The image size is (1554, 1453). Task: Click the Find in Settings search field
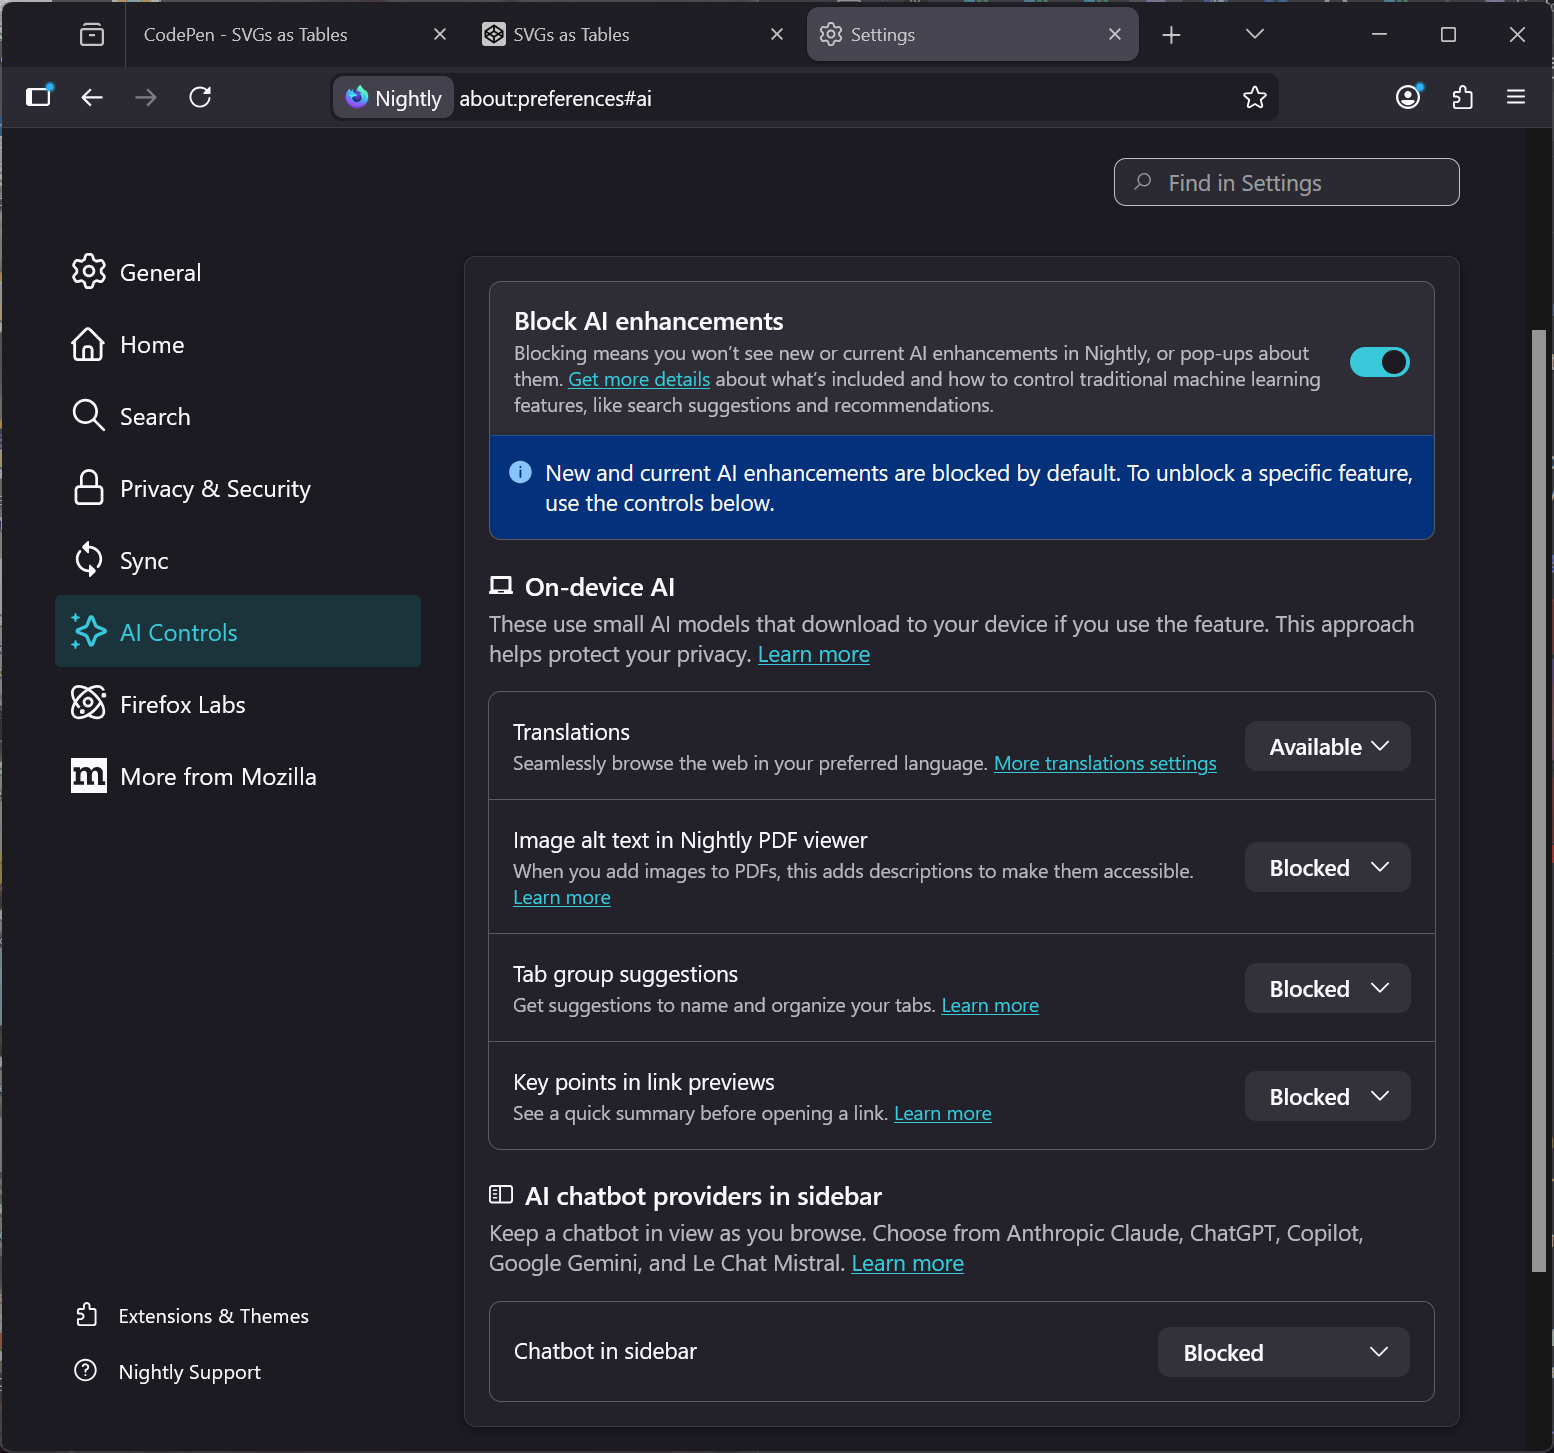[x=1286, y=183]
